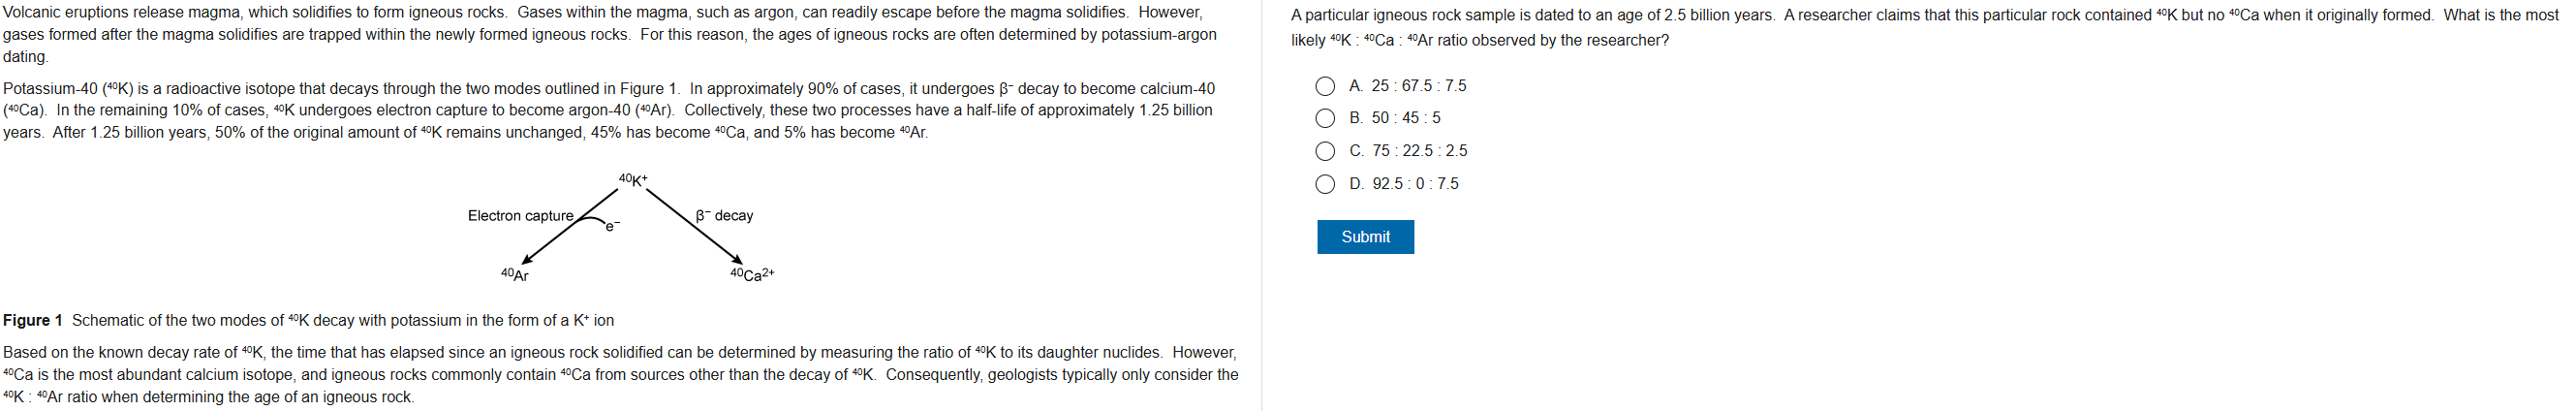Screen dimensions: 2576x411
Task: Click the 40K+ label in Figure 1
Action: [x=633, y=180]
